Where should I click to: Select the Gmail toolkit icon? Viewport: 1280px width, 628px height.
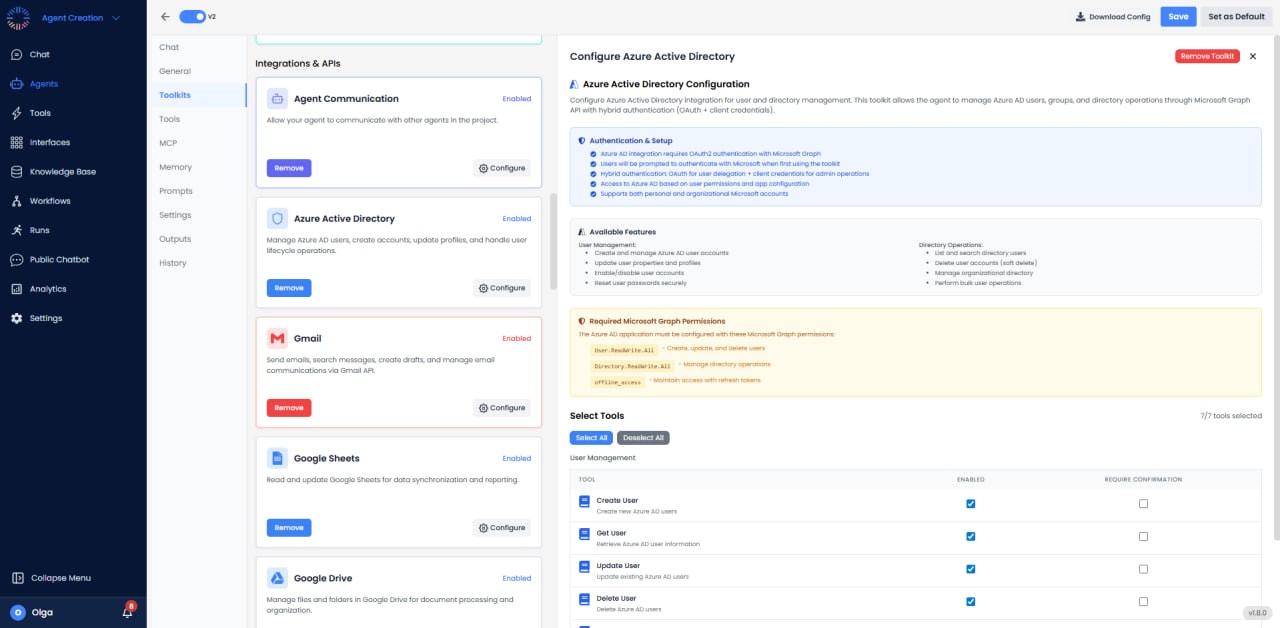coord(277,339)
